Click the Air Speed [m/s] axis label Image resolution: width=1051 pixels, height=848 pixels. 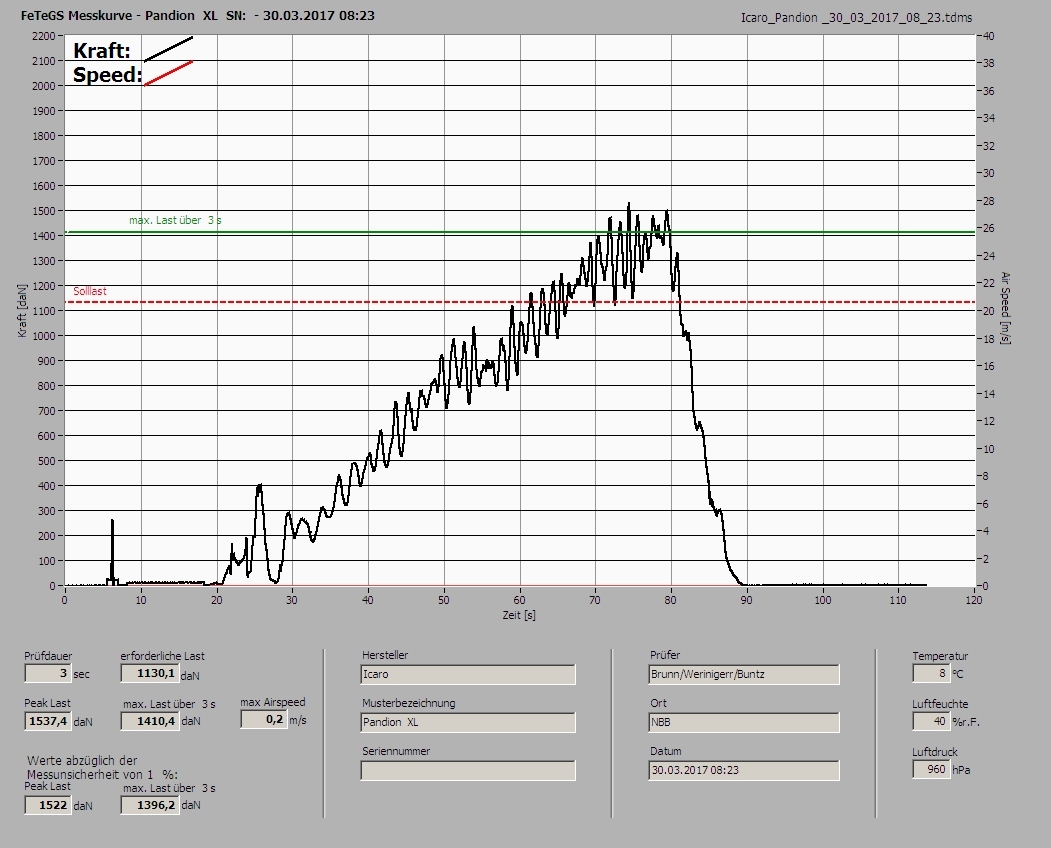click(1005, 308)
